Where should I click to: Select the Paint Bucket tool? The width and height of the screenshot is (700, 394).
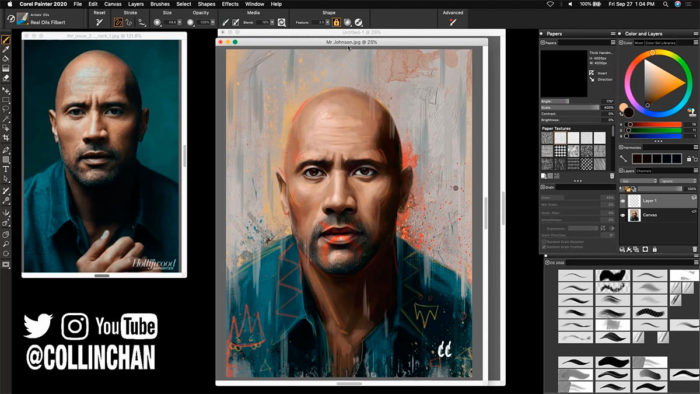[x=6, y=59]
